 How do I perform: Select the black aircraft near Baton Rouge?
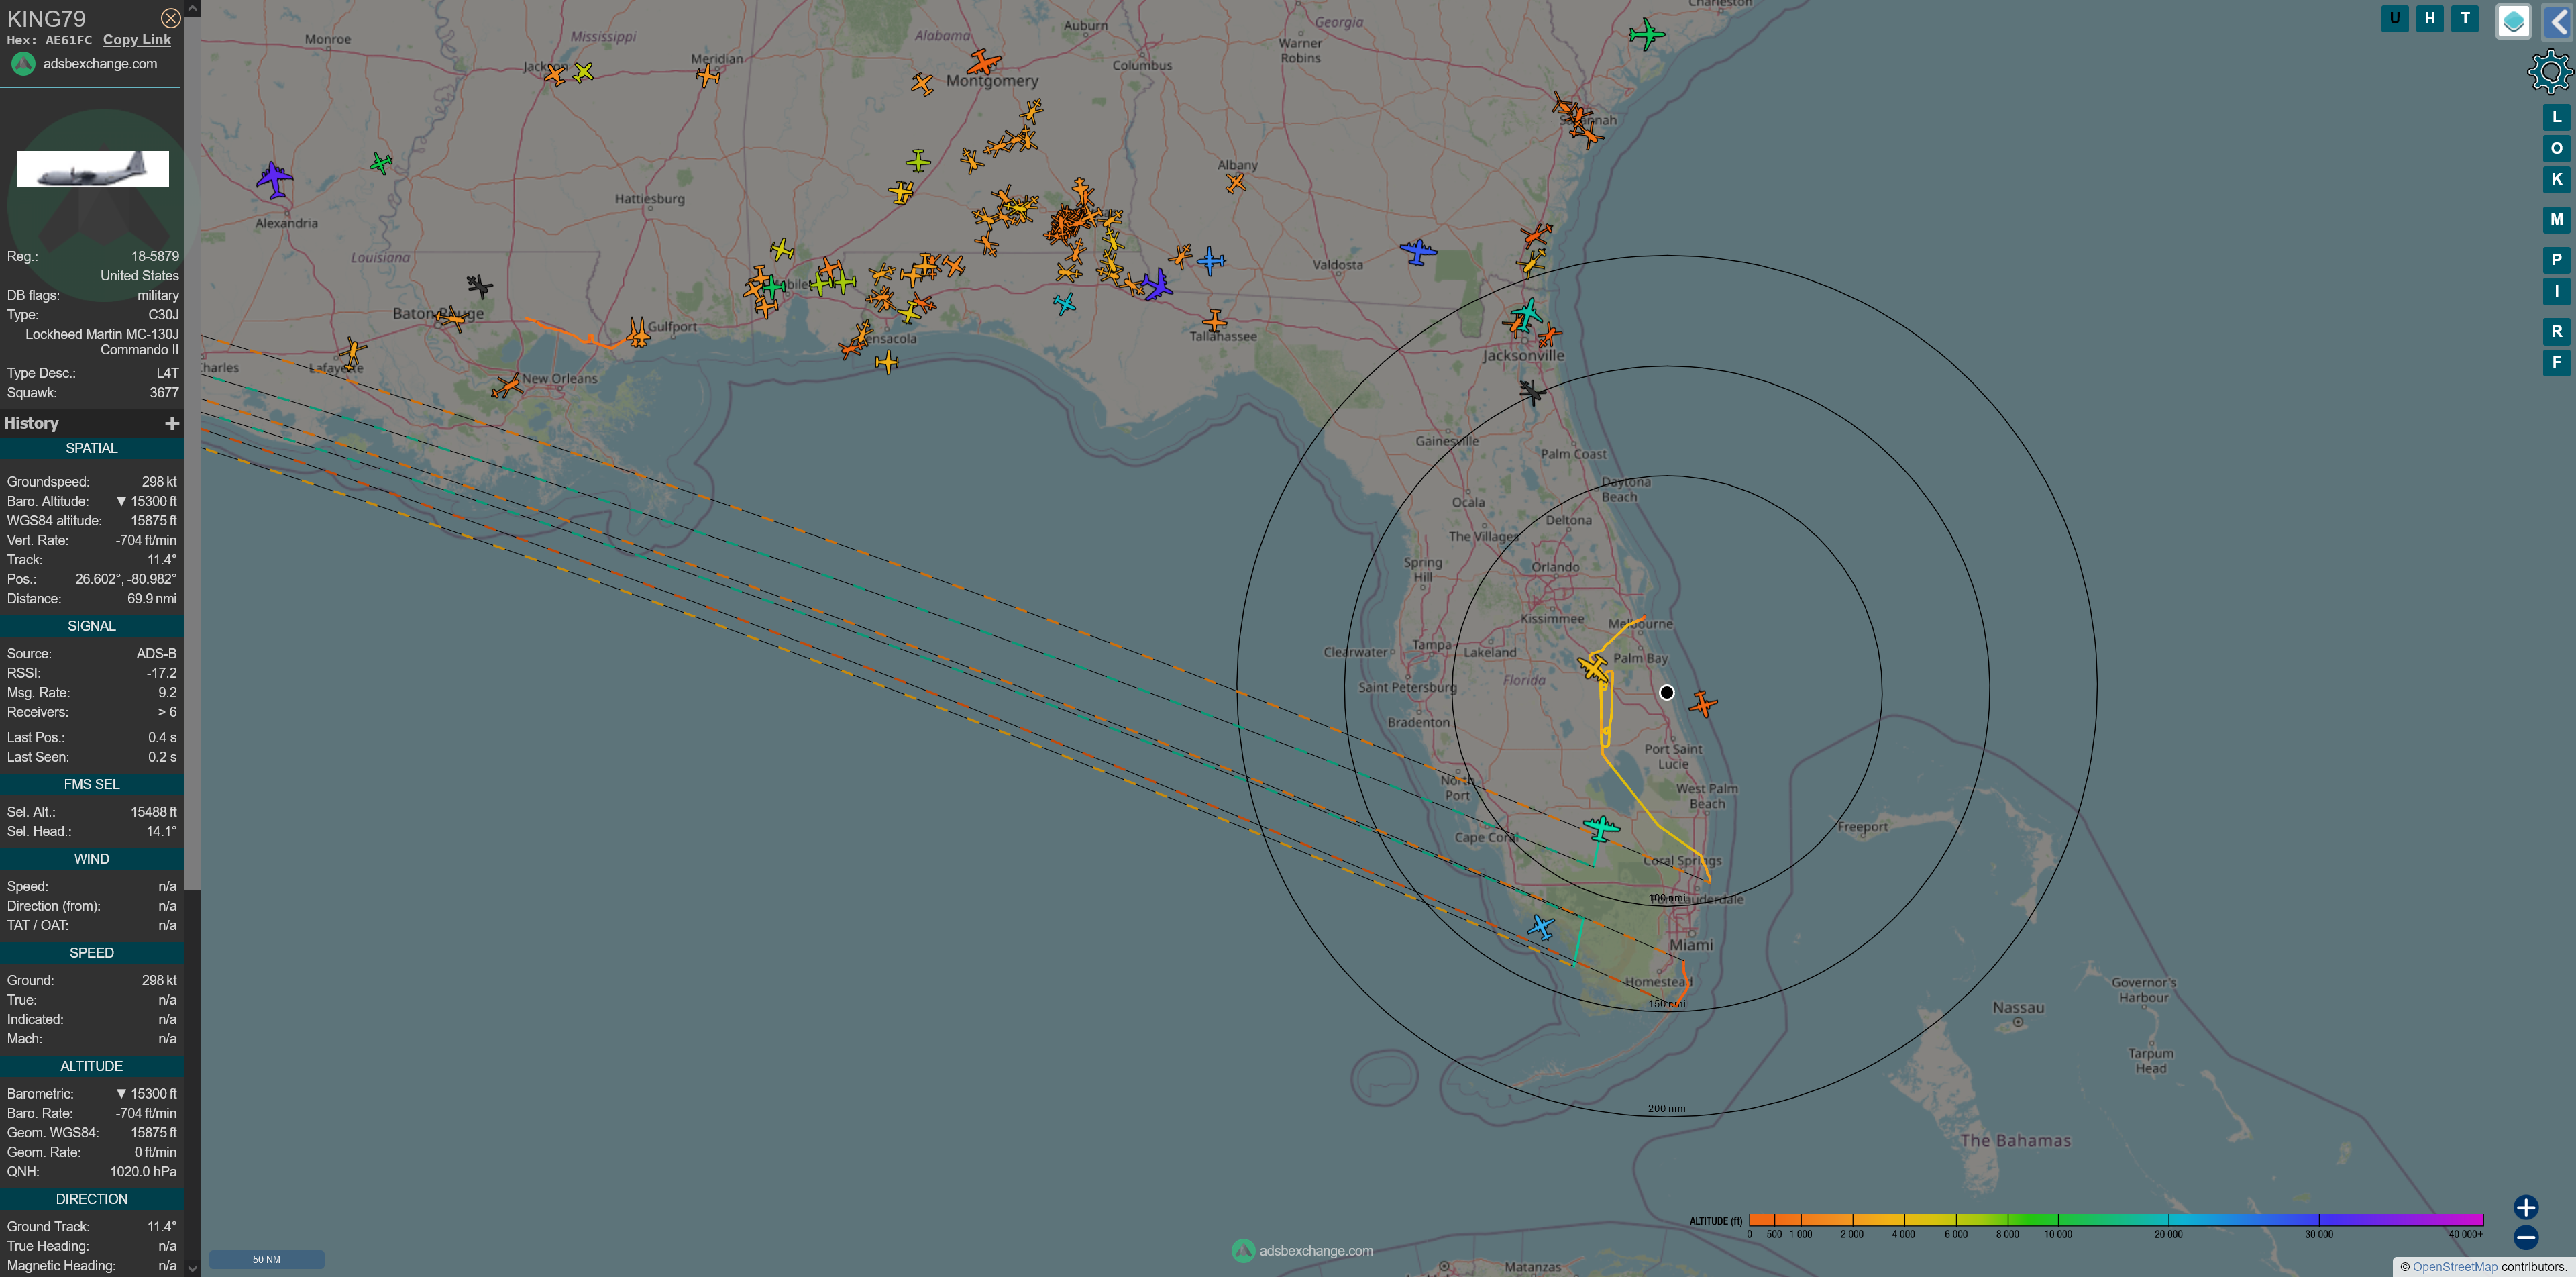point(479,287)
